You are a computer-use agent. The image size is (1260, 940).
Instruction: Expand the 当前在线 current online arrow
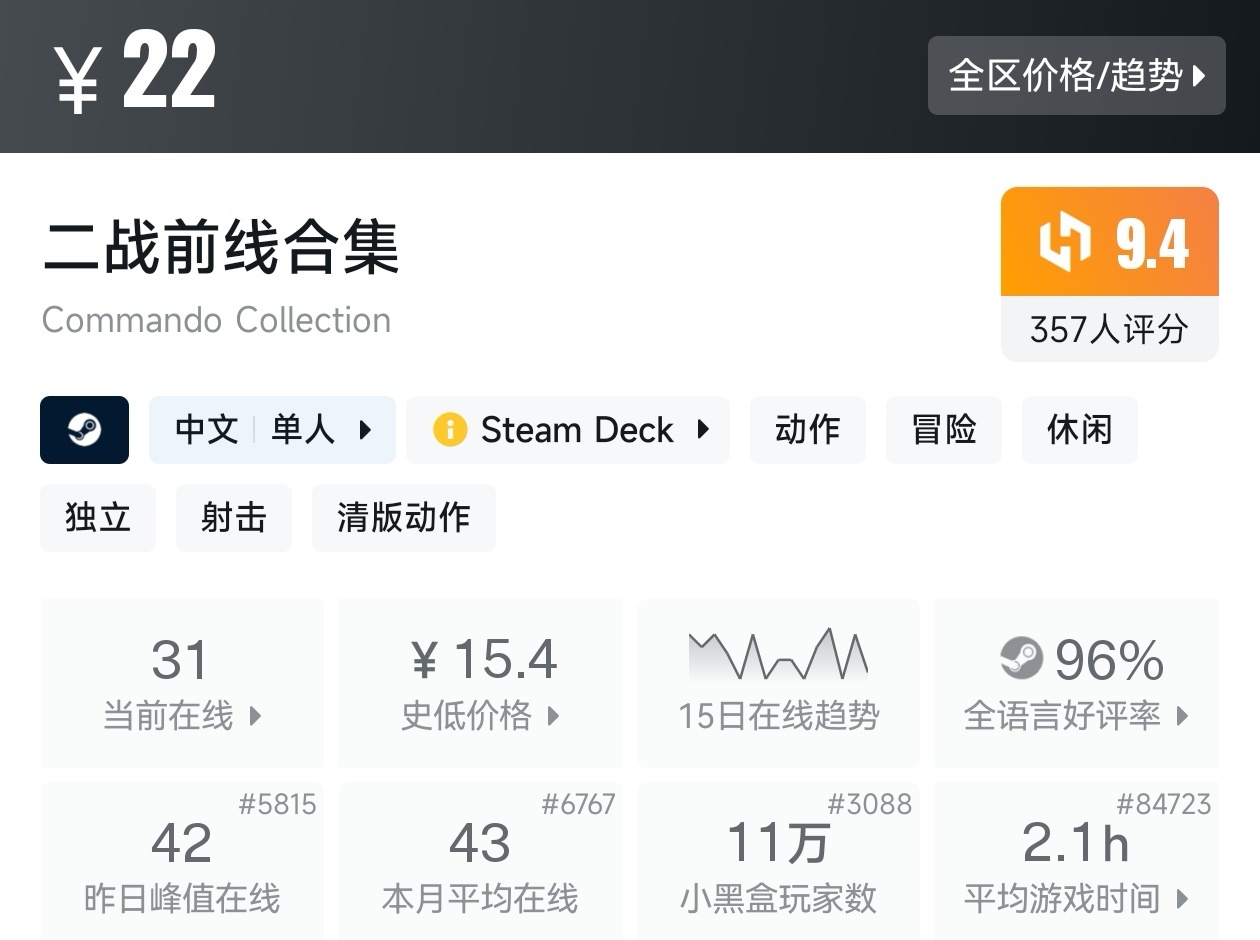[x=255, y=716]
